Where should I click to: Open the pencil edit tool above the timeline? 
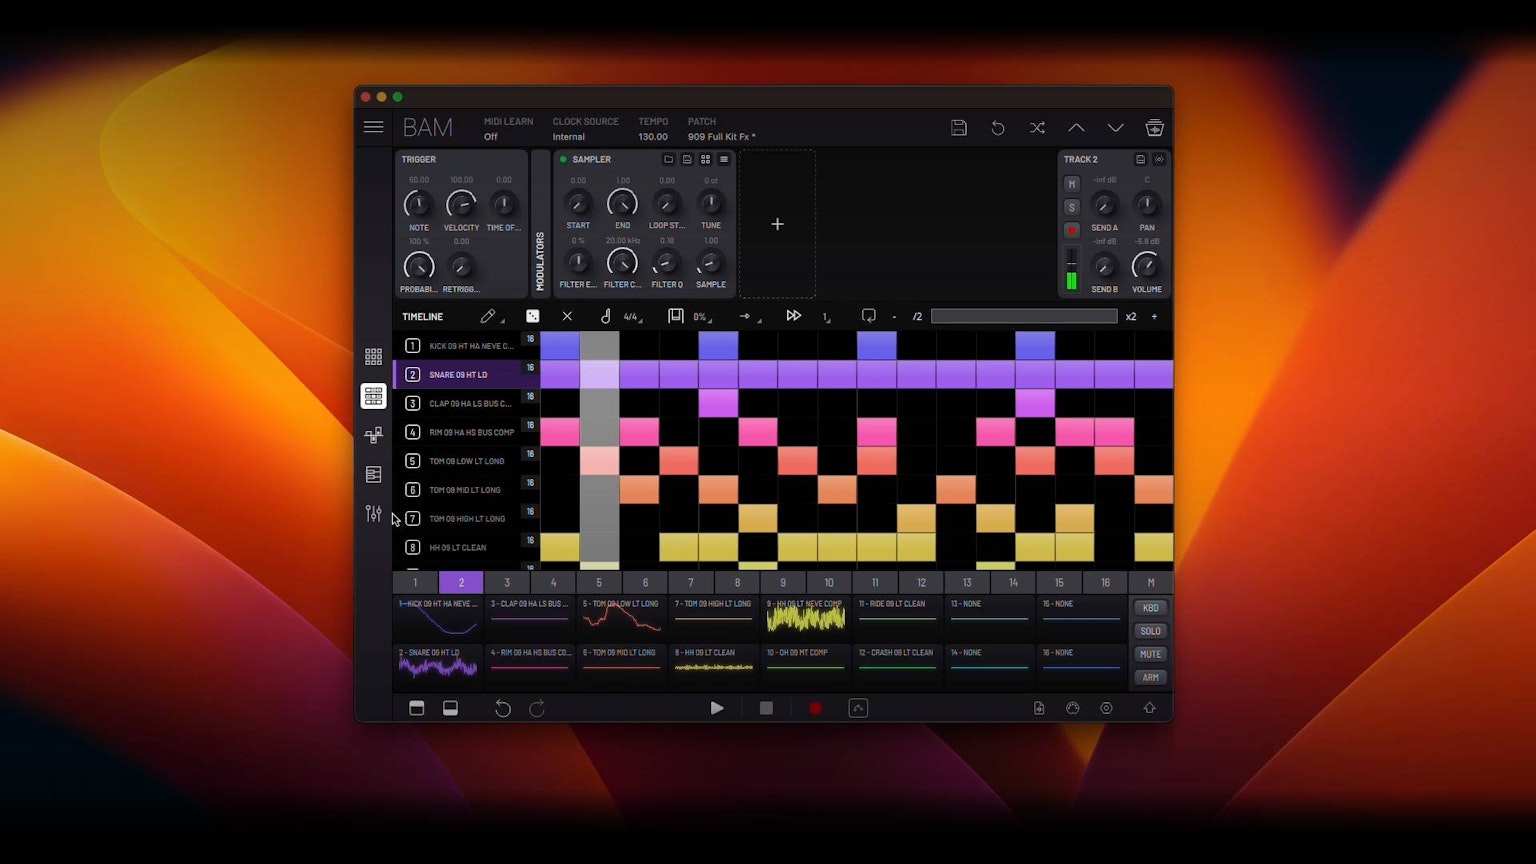click(x=488, y=316)
